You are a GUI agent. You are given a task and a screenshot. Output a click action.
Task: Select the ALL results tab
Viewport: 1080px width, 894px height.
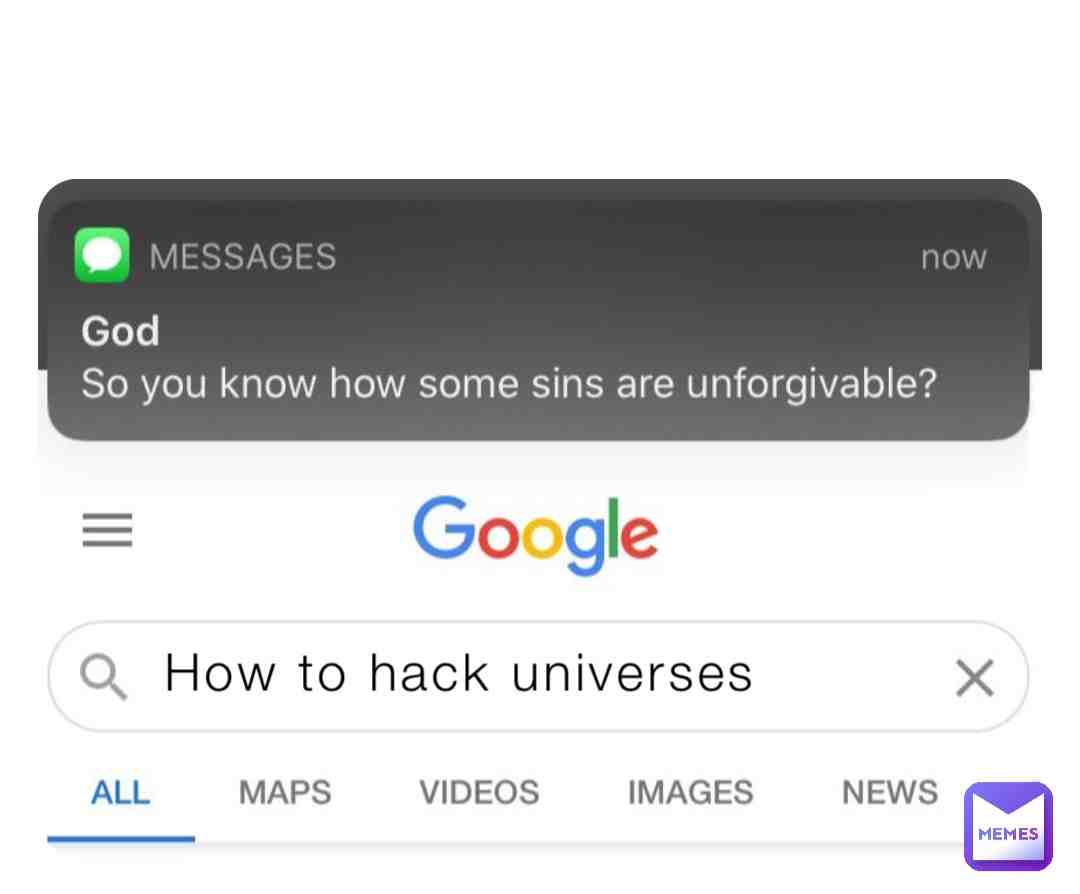[x=121, y=792]
